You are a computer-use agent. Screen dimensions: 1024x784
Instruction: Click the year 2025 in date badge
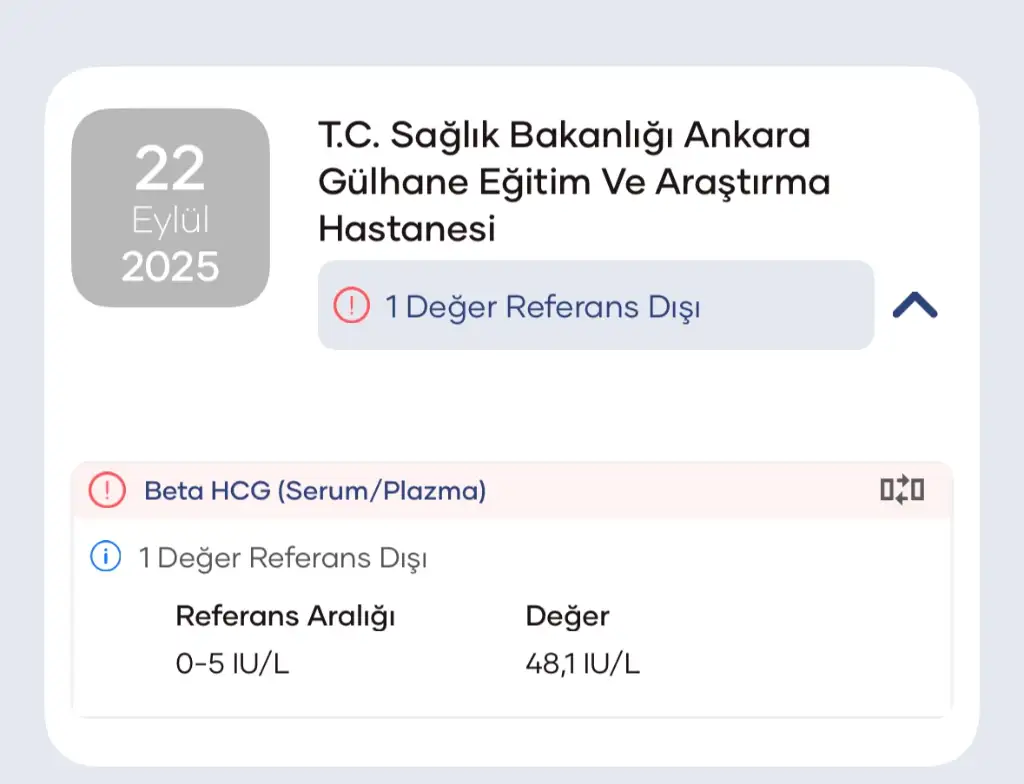point(170,266)
